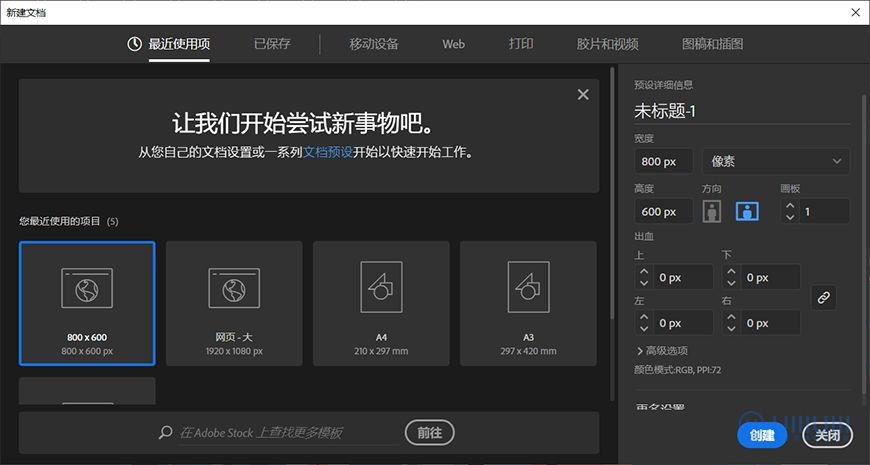The height and width of the screenshot is (465, 870).
Task: Open the 文档预设 link in the banner
Action: [x=328, y=152]
